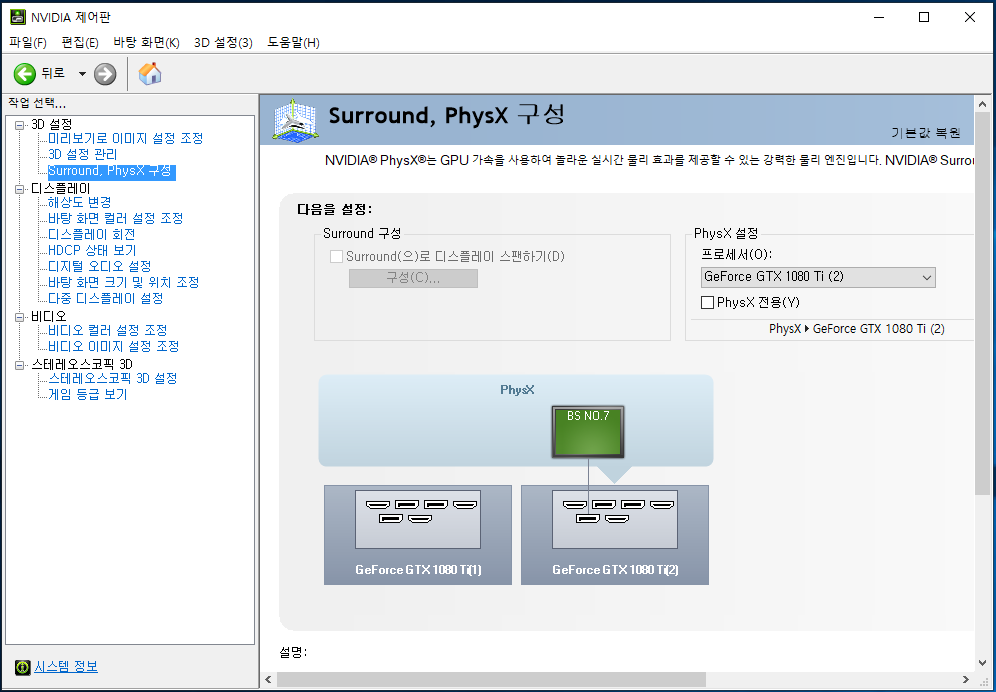Screen dimensions: 996x692
Task: Open the PhysX 프로세서 dropdown
Action: 818,277
